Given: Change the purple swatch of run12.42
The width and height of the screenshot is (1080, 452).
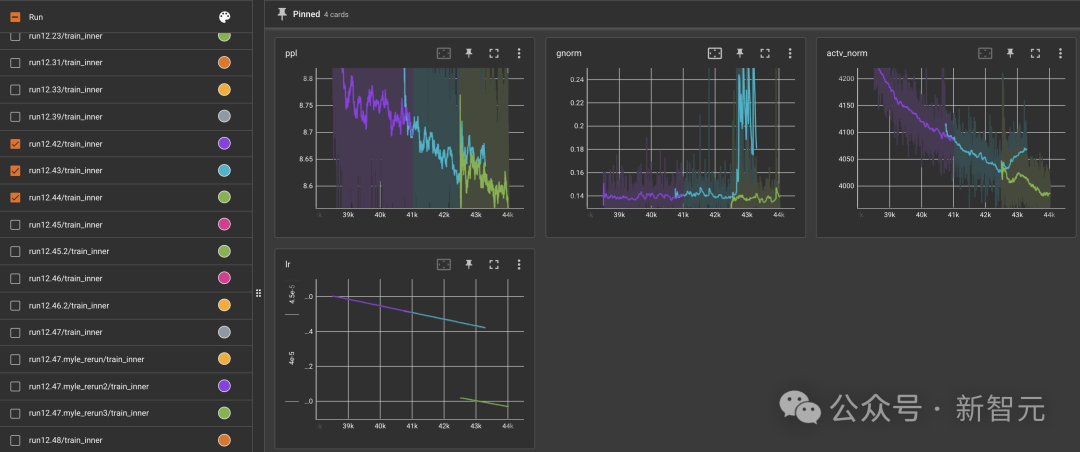Looking at the screenshot, I should click(x=224, y=143).
